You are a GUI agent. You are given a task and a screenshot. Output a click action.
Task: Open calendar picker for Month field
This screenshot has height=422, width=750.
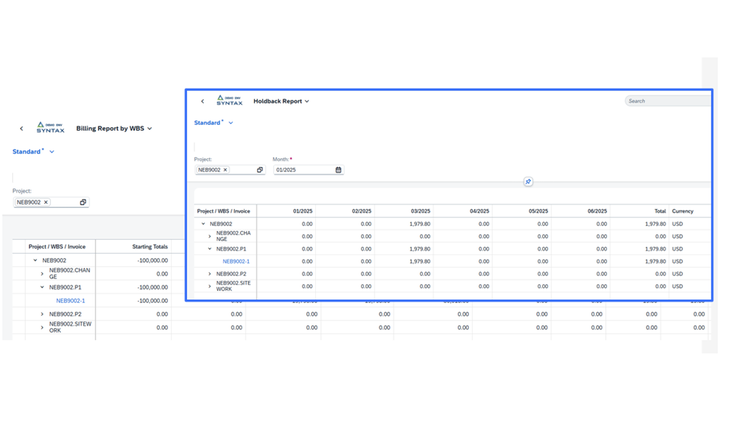[x=338, y=170]
